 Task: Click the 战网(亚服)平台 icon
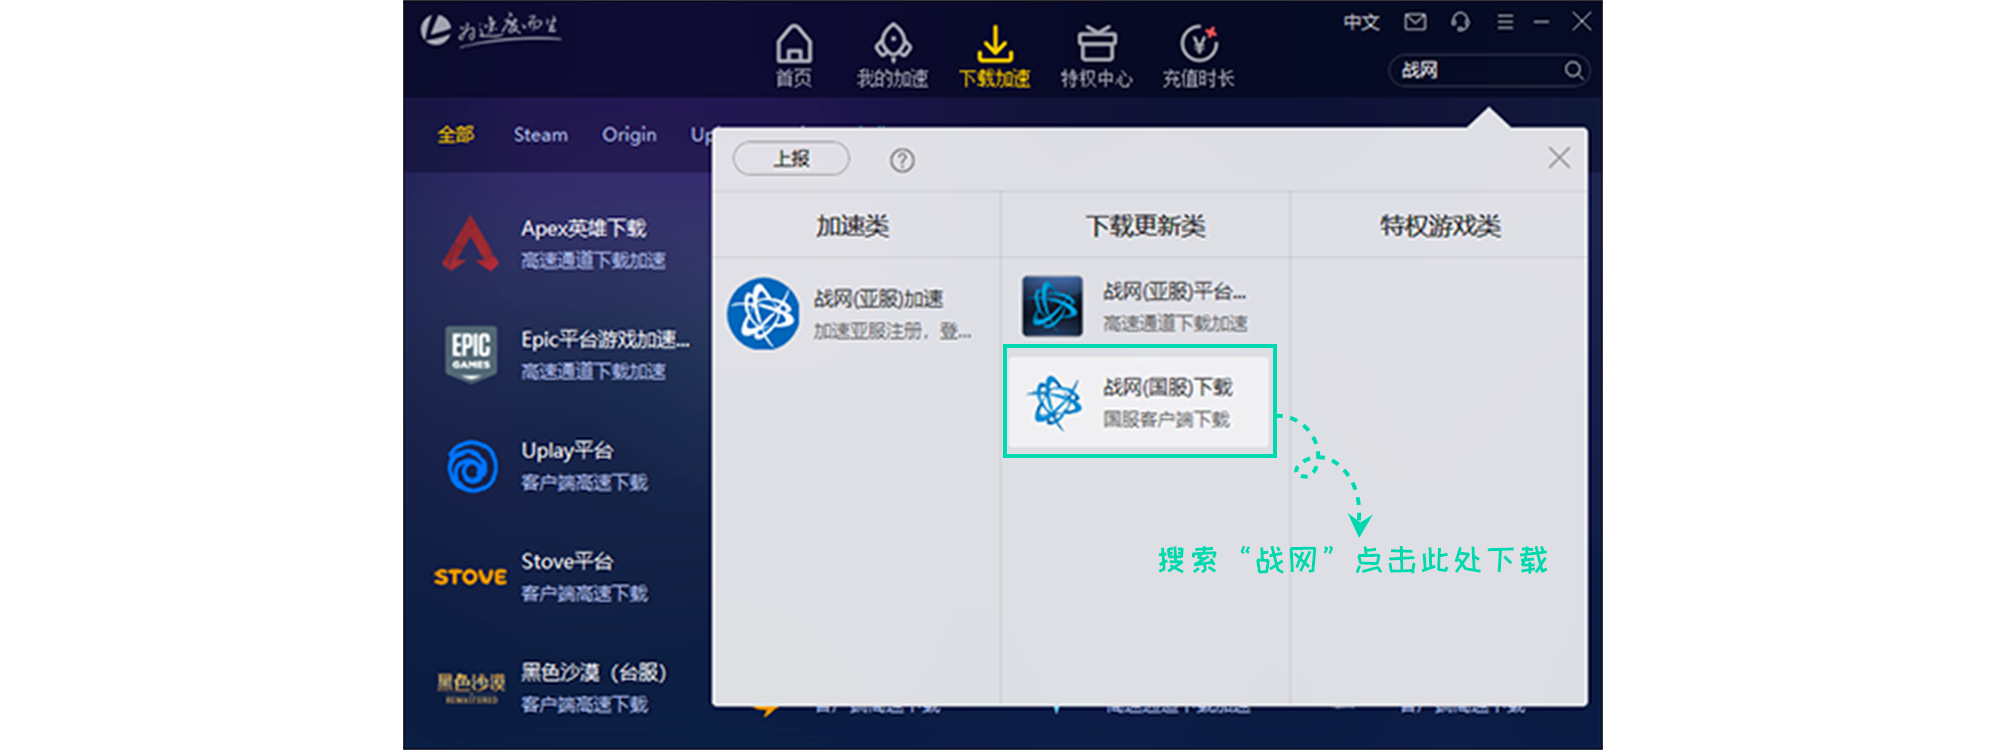pos(1052,306)
